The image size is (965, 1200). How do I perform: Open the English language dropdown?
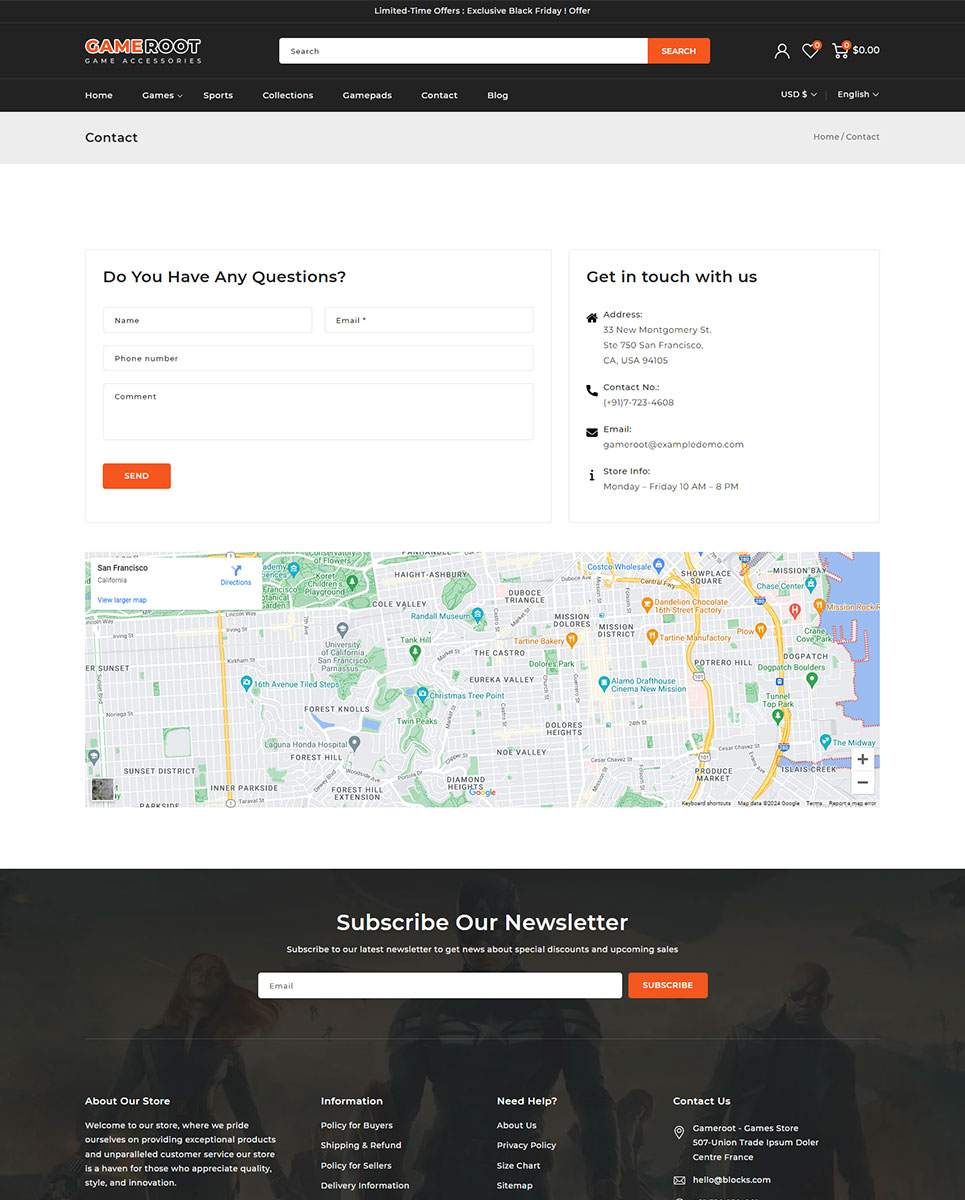[857, 95]
